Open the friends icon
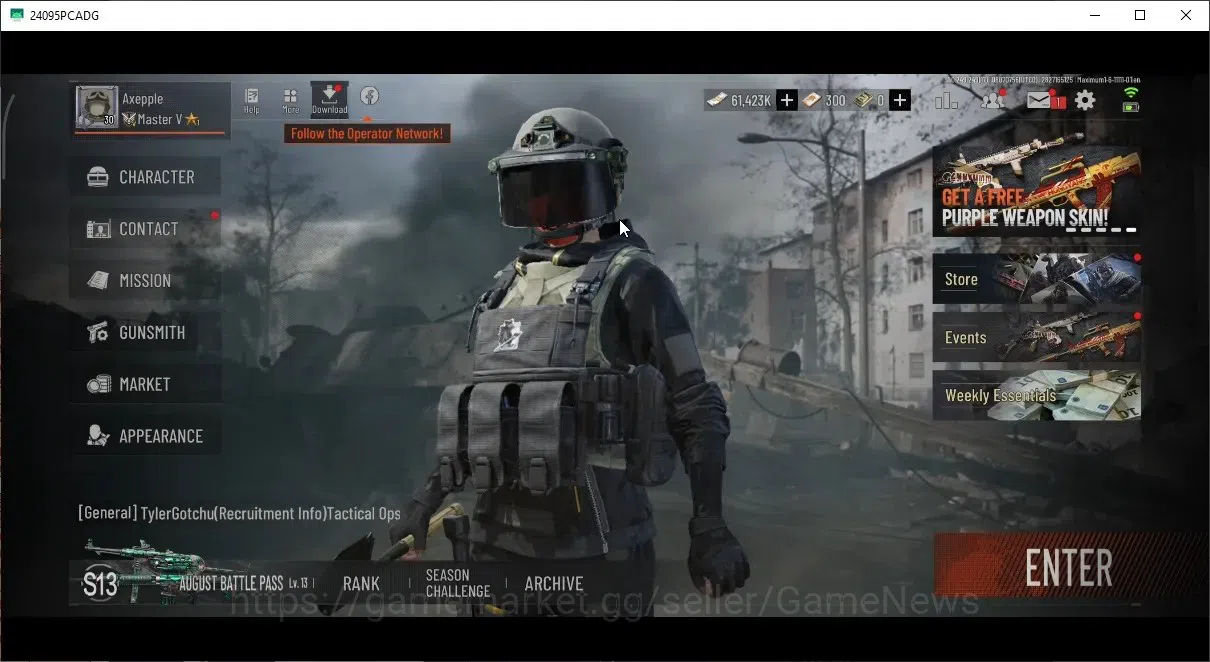The image size is (1210, 662). coord(993,99)
